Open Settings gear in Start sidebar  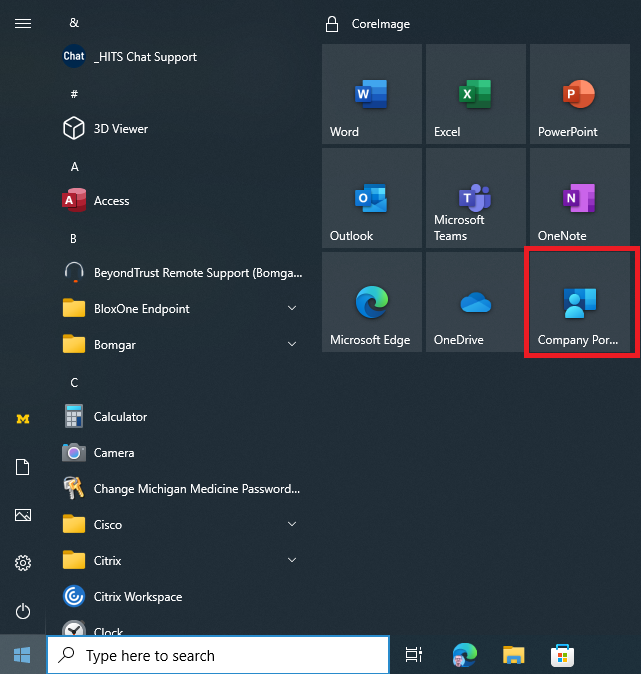click(x=23, y=563)
